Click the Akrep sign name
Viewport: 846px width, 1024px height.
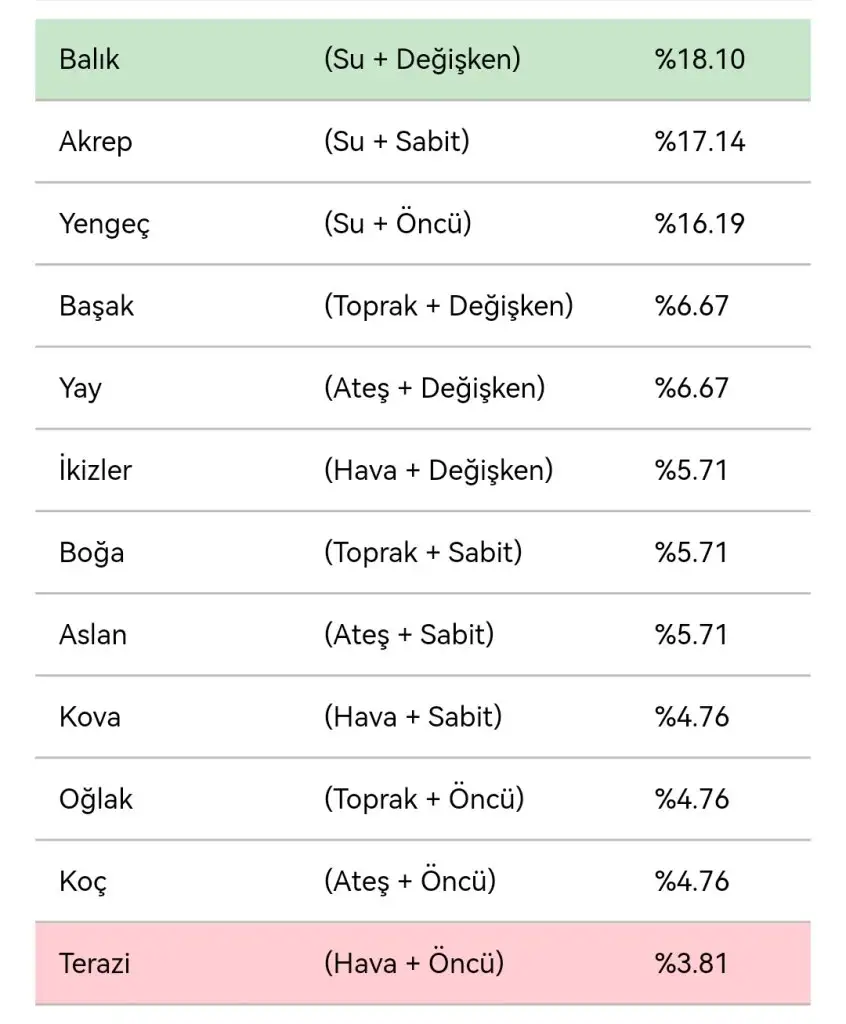tap(95, 142)
